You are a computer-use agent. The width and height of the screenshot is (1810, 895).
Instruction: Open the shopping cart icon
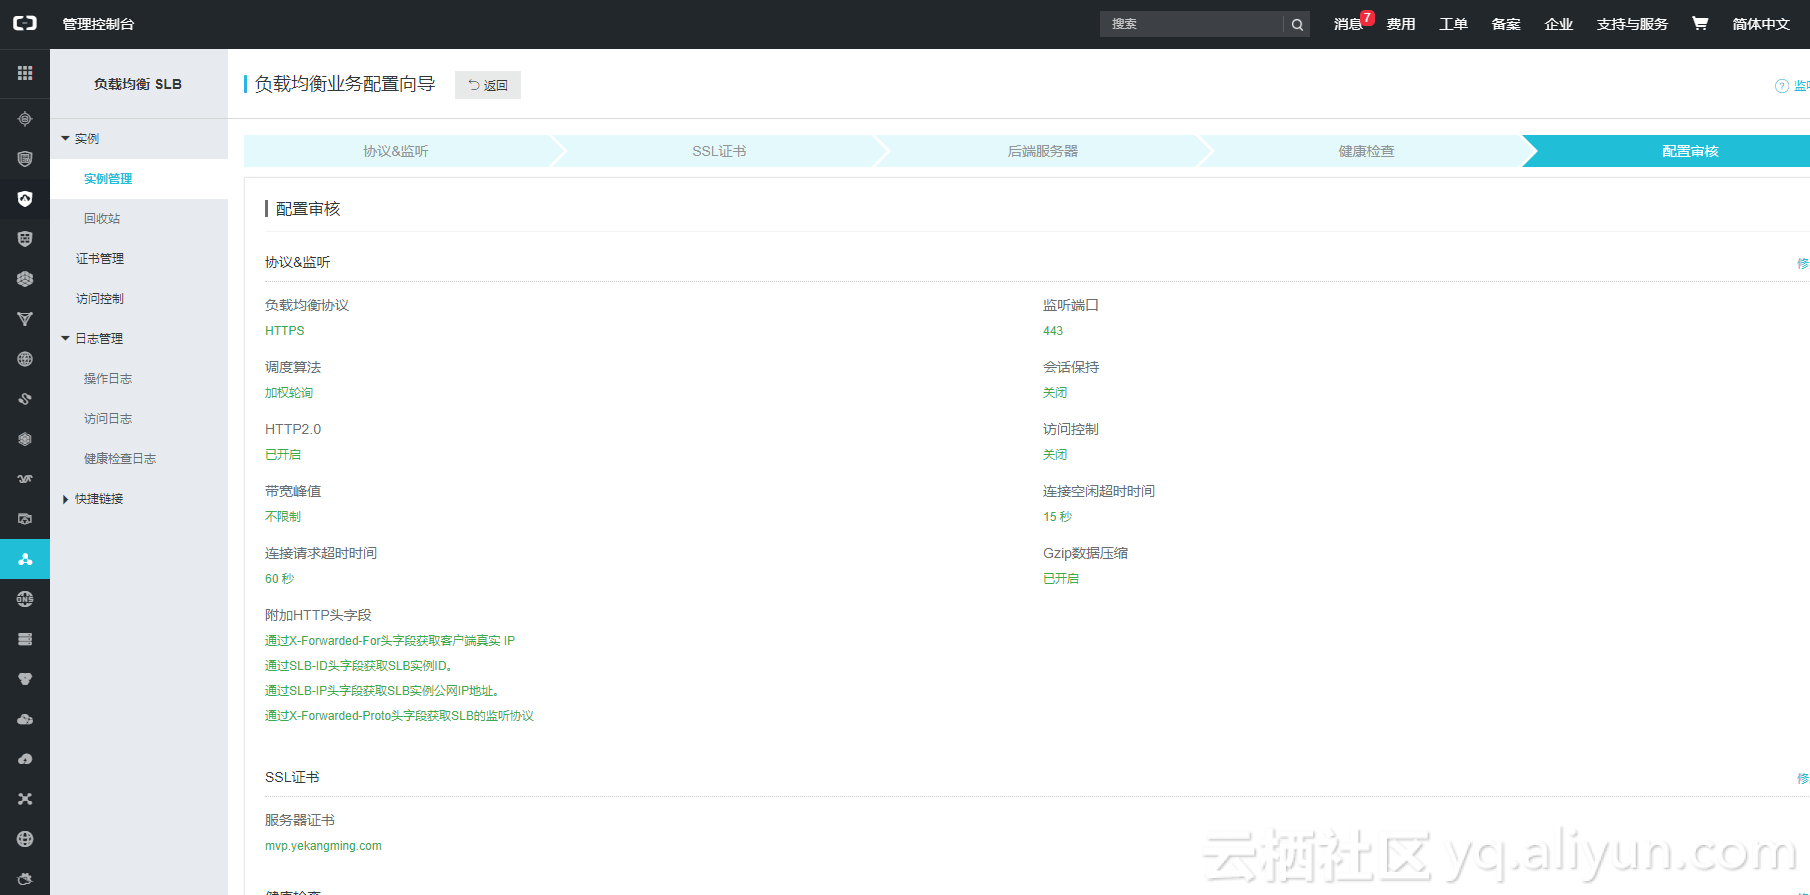[1699, 23]
